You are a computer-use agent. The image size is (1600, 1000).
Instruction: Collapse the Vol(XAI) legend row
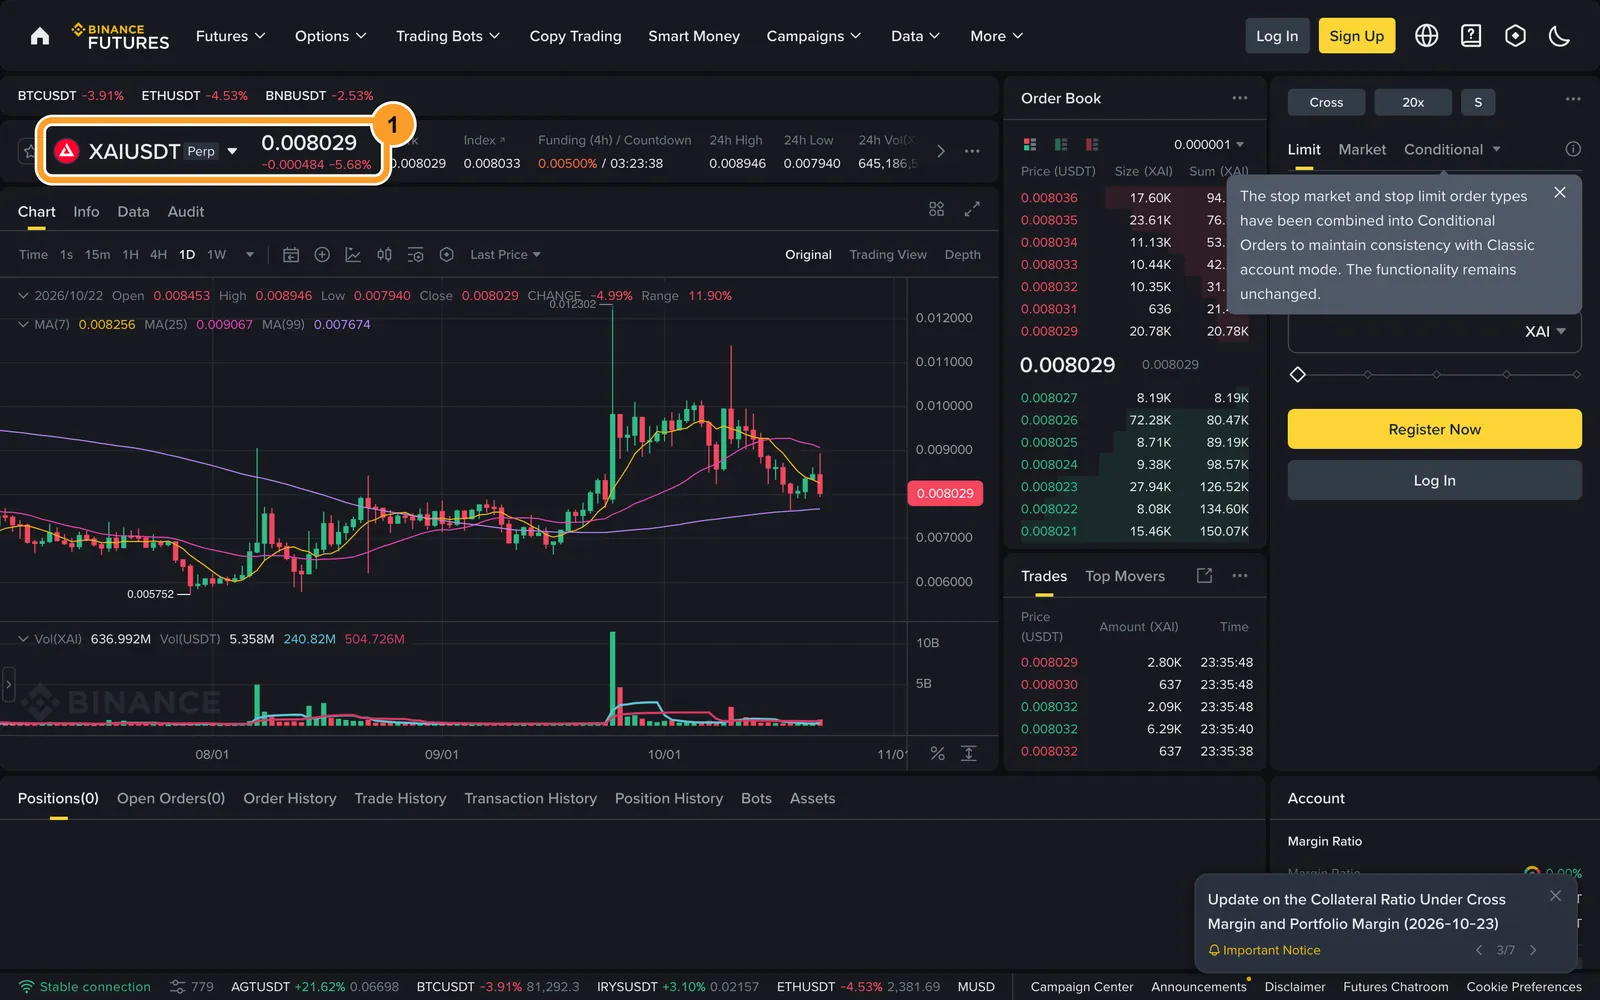click(x=23, y=639)
